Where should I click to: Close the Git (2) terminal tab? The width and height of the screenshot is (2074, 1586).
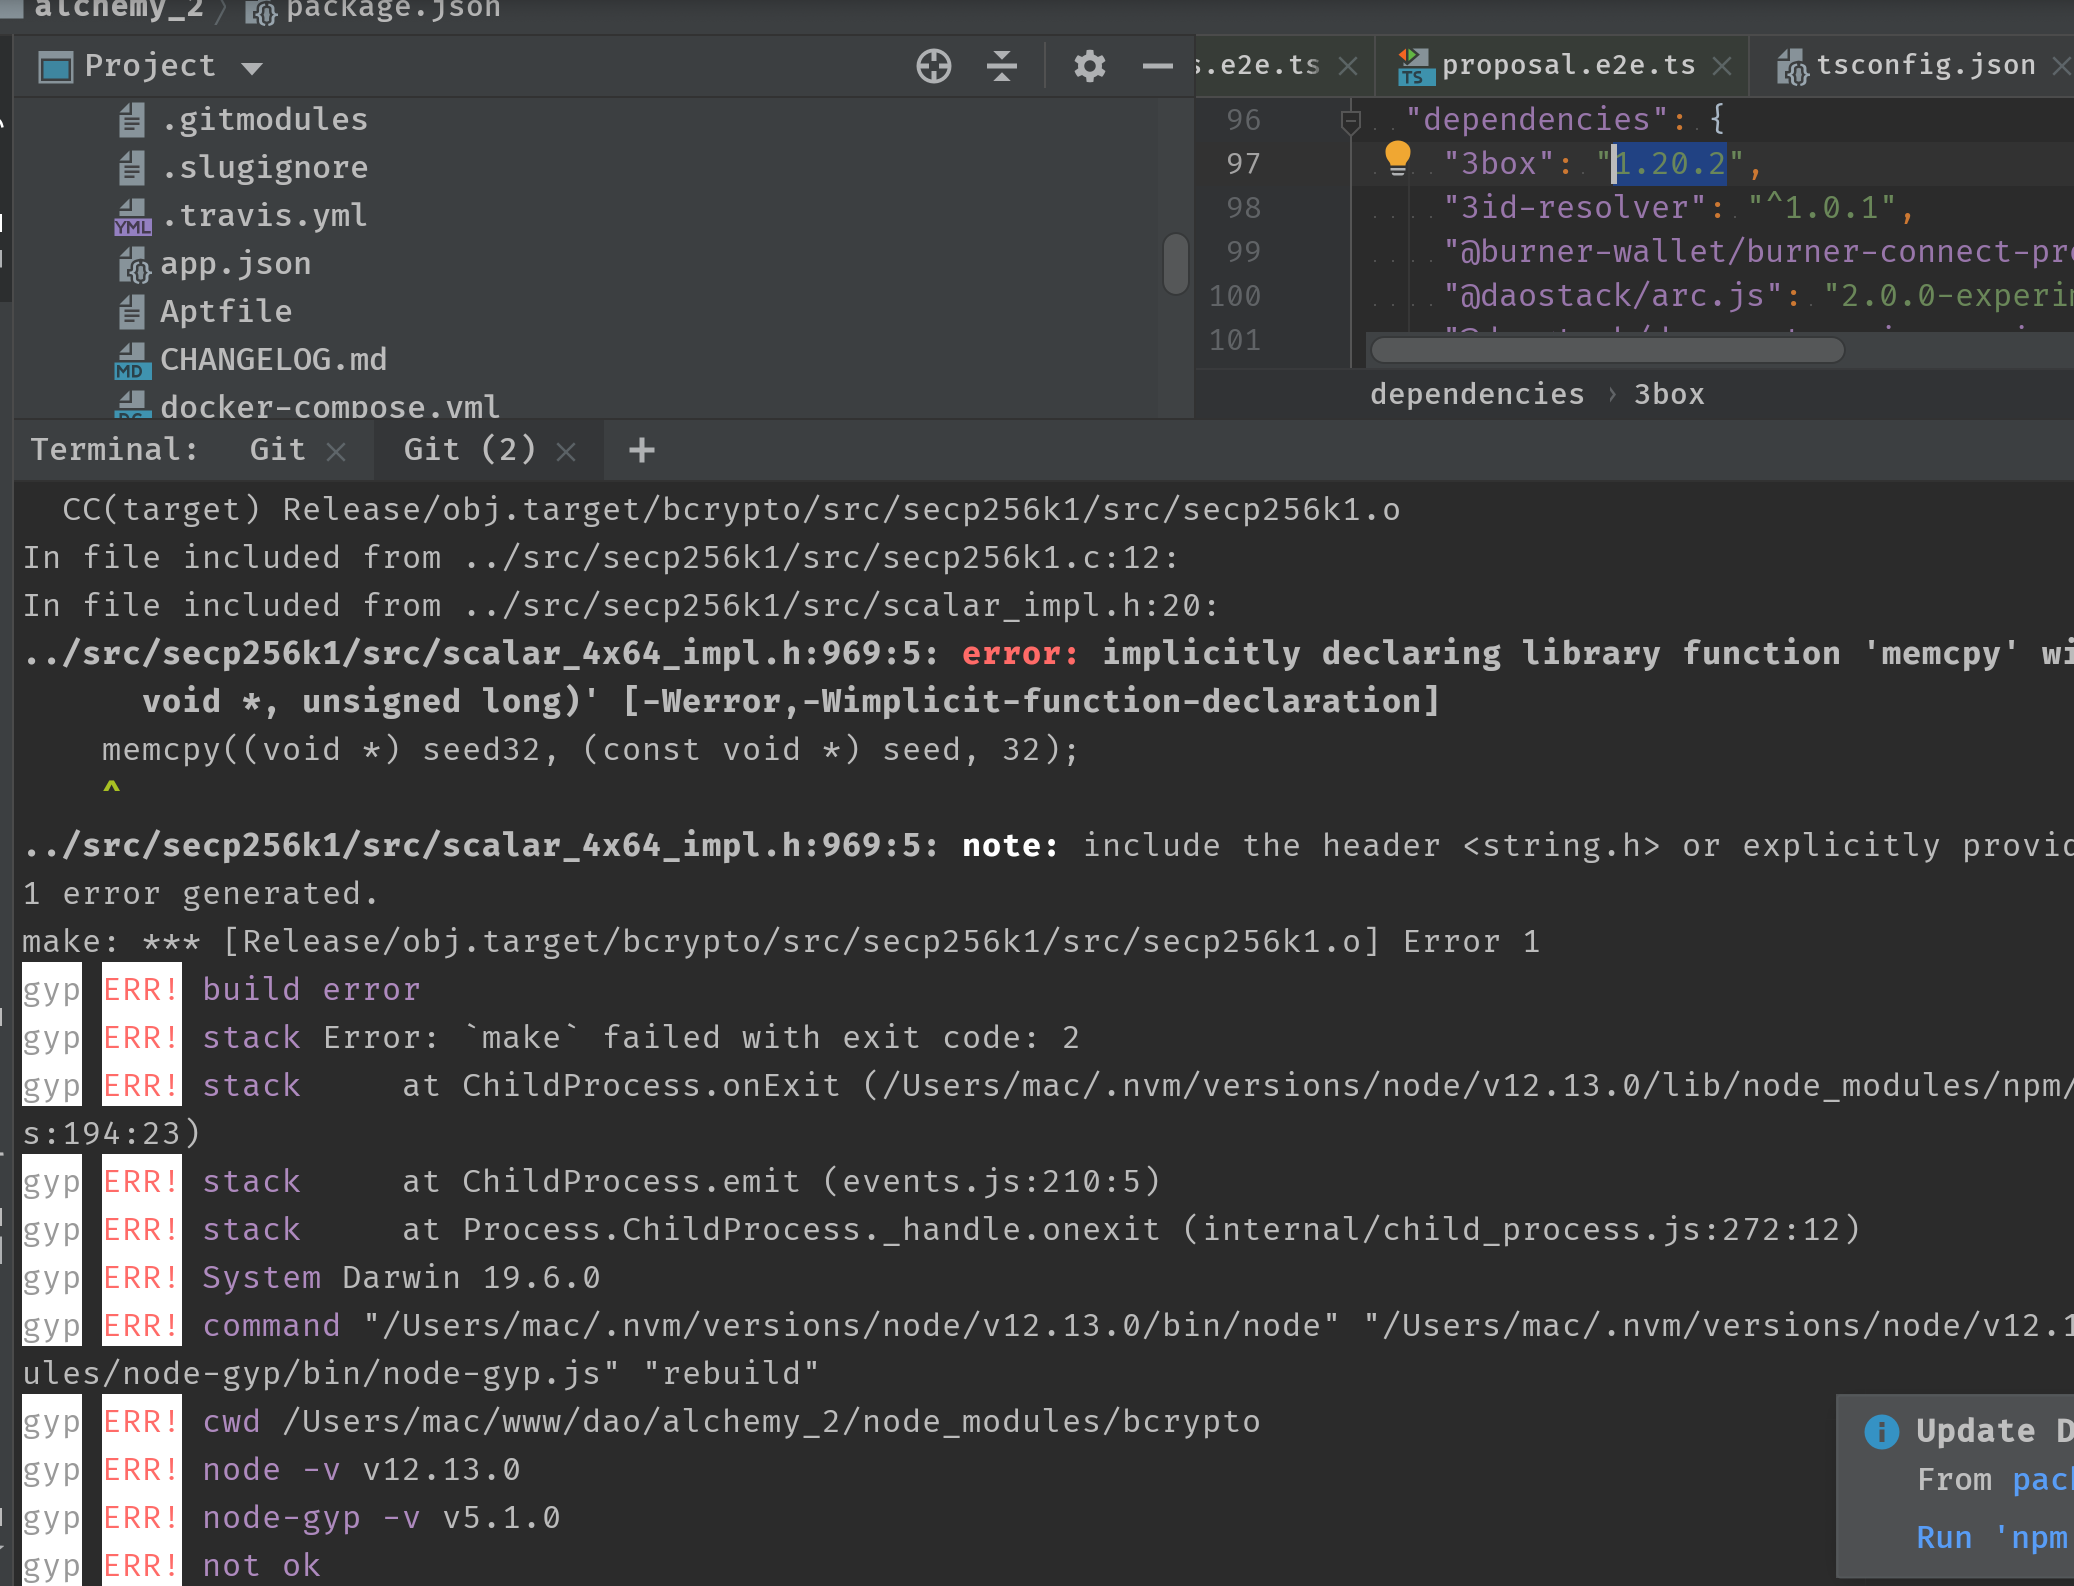click(x=566, y=452)
